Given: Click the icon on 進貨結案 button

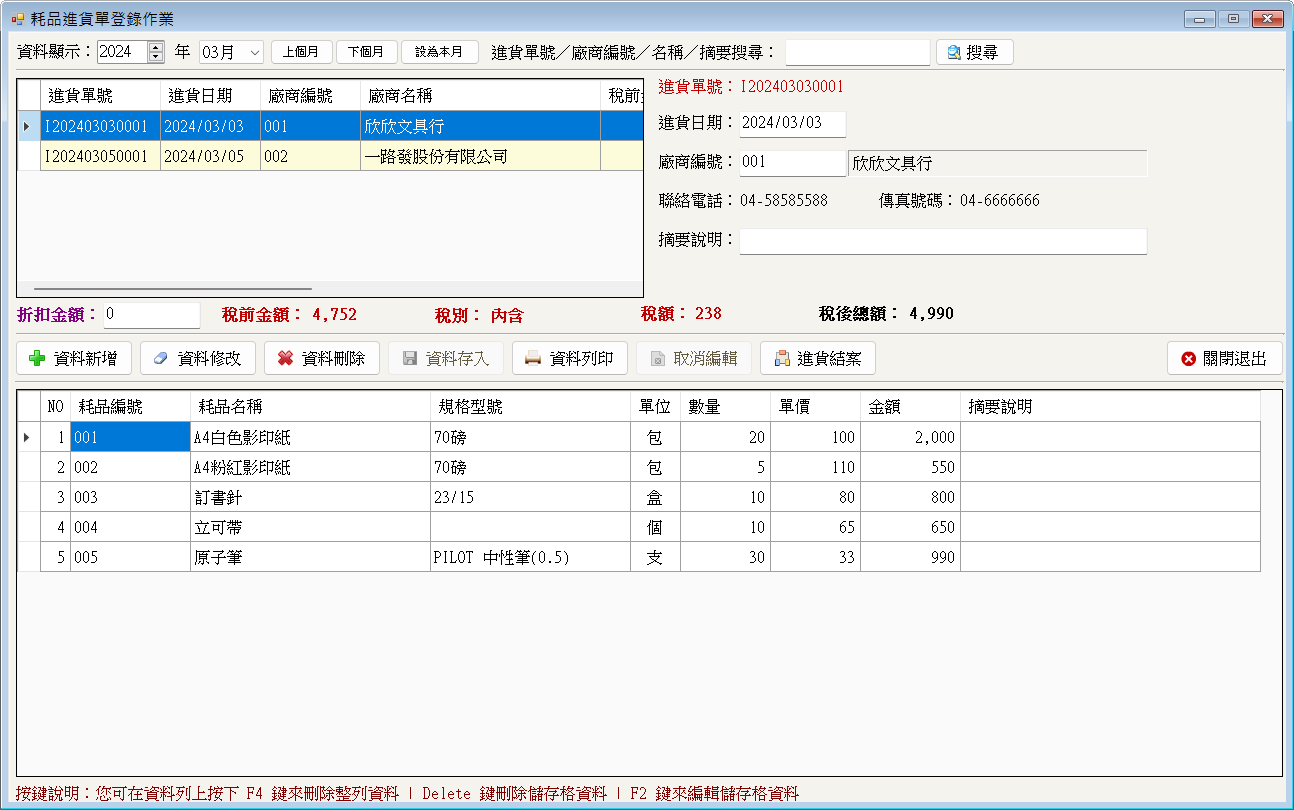Looking at the screenshot, I should (x=781, y=358).
